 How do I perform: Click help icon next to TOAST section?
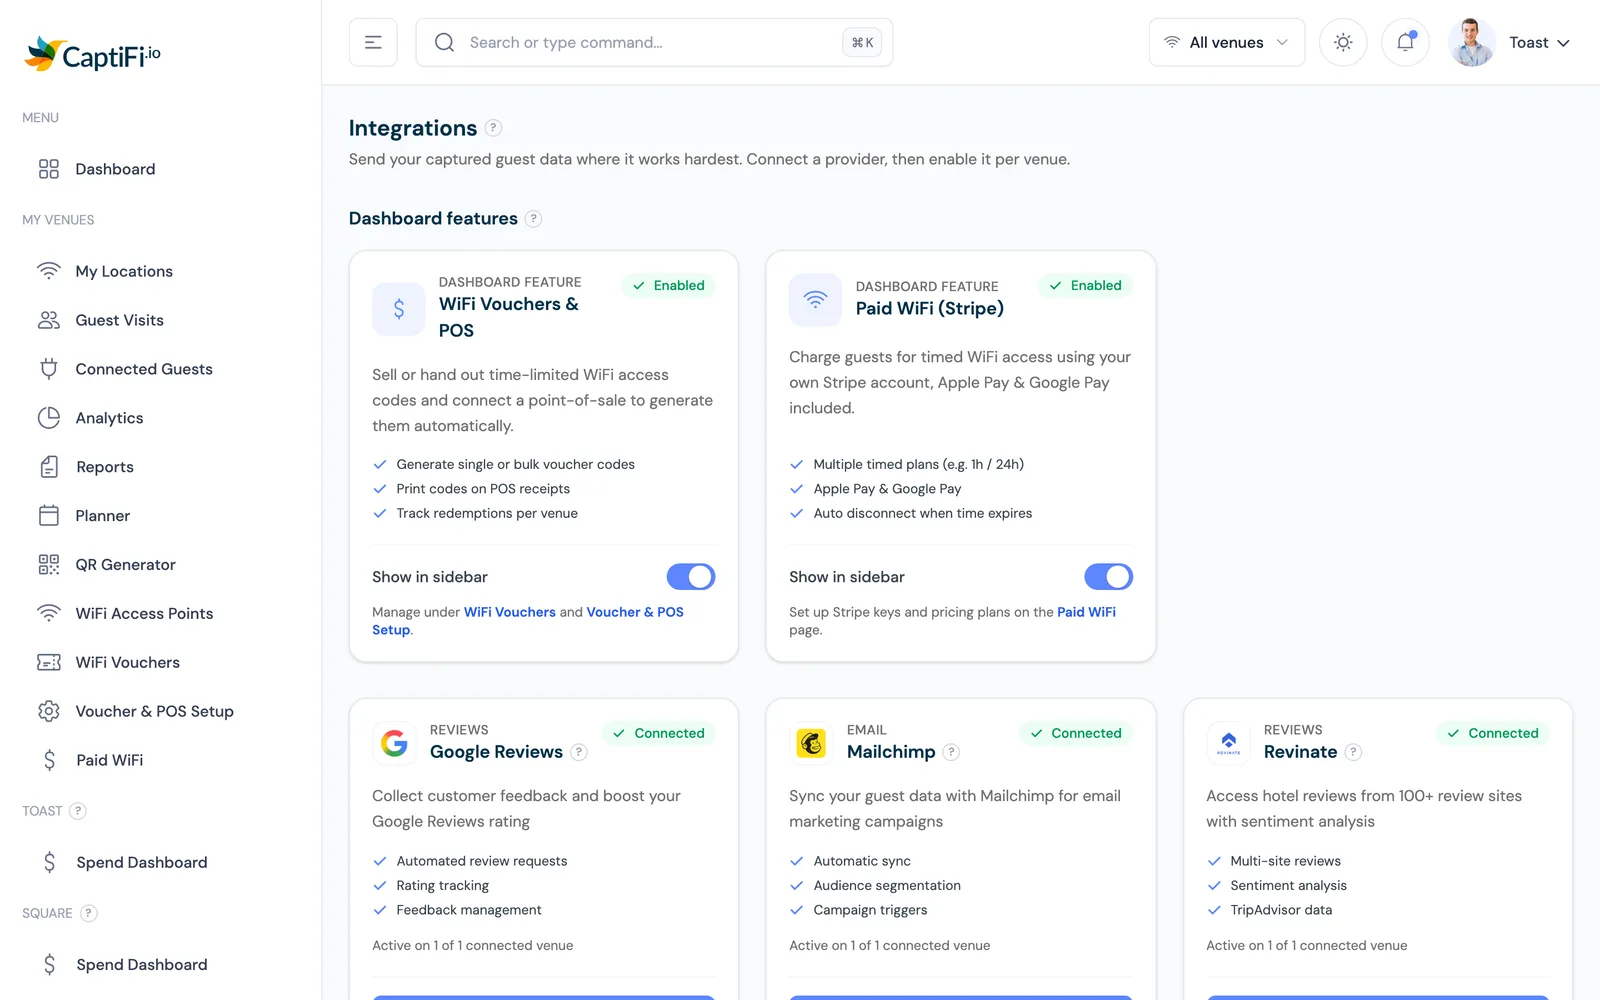tap(78, 811)
